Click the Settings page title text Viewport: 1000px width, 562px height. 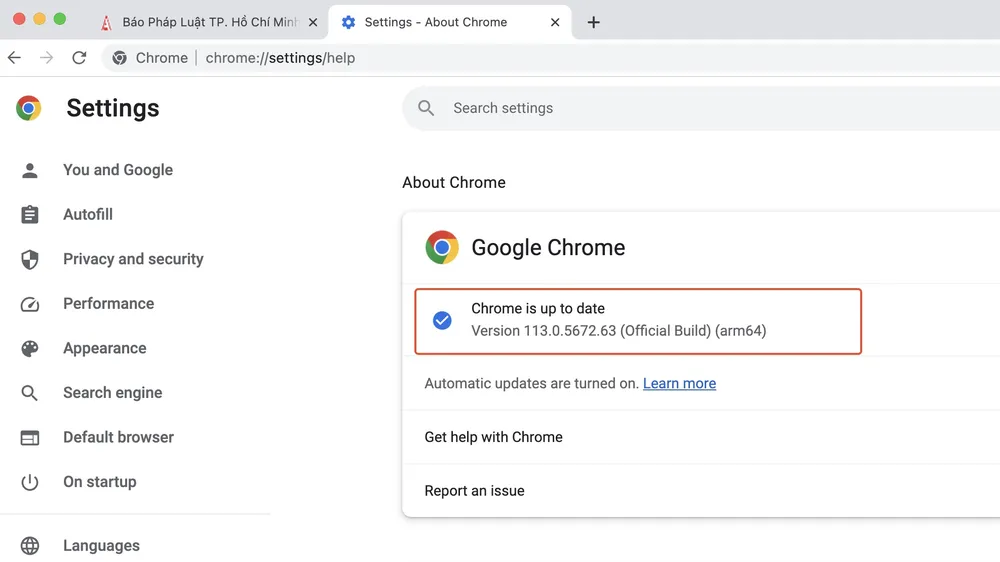pos(113,108)
